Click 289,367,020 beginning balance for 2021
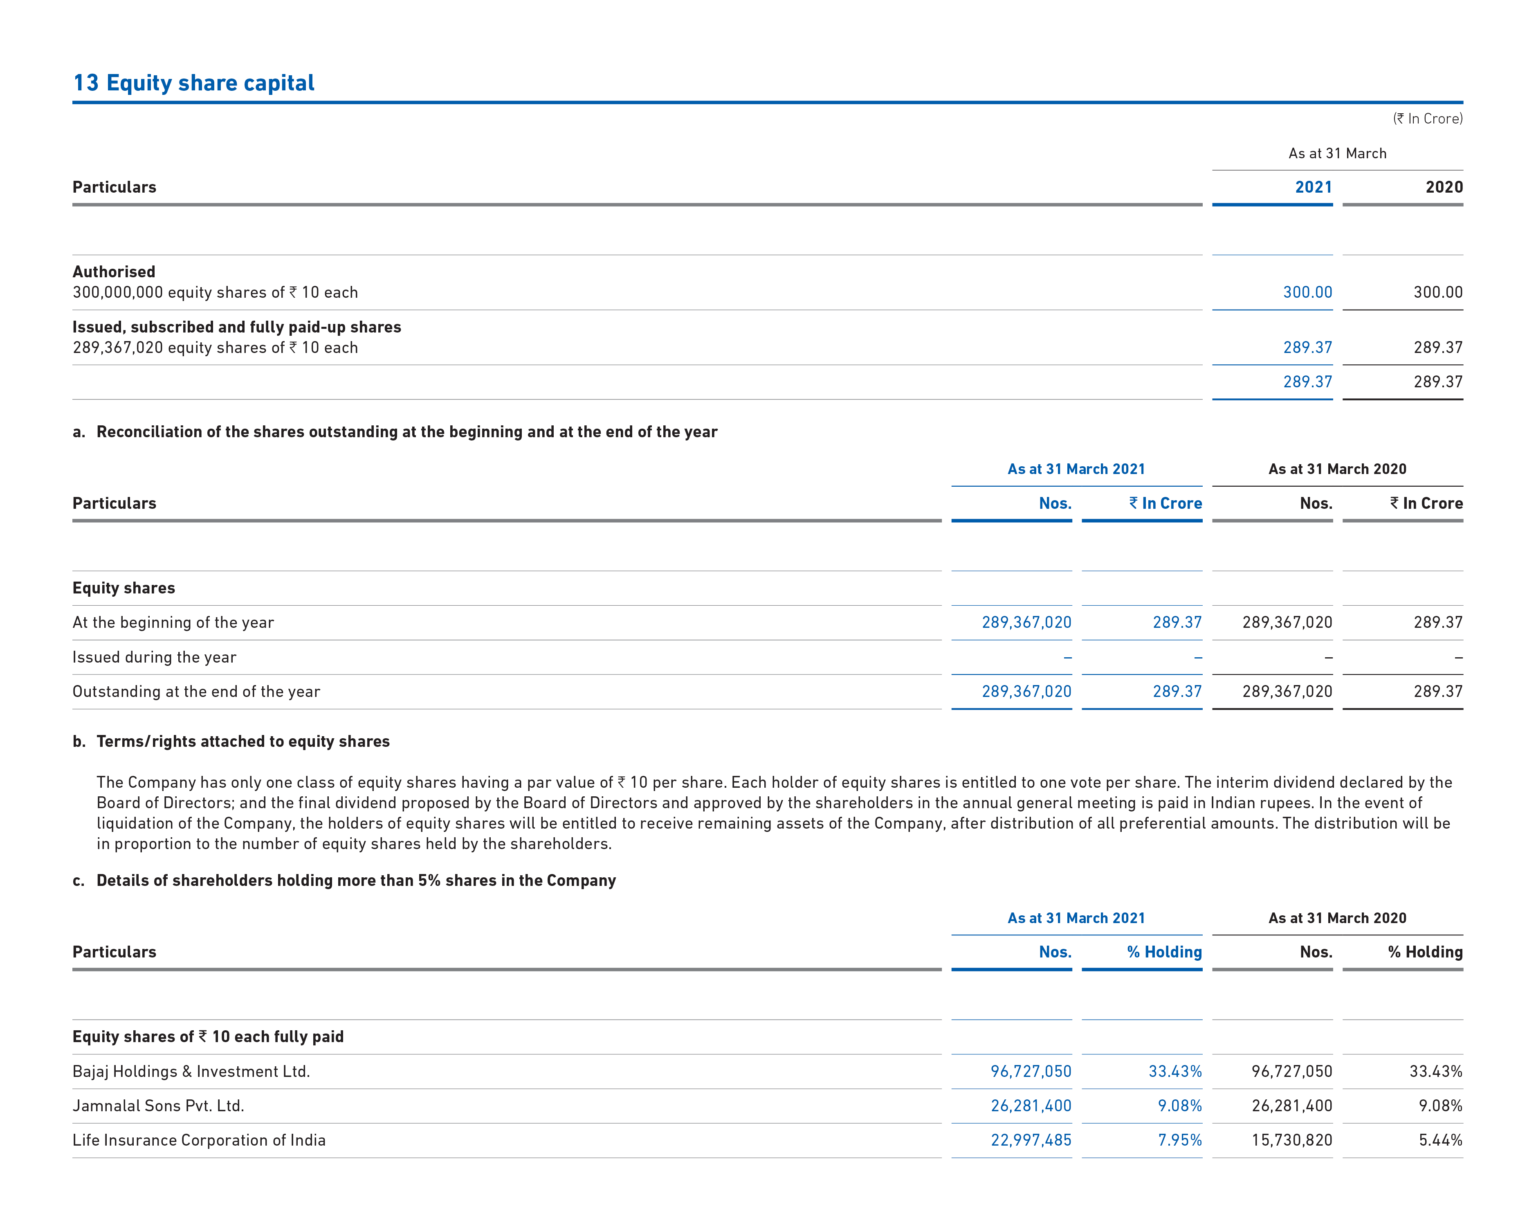The image size is (1536, 1227). [1026, 621]
